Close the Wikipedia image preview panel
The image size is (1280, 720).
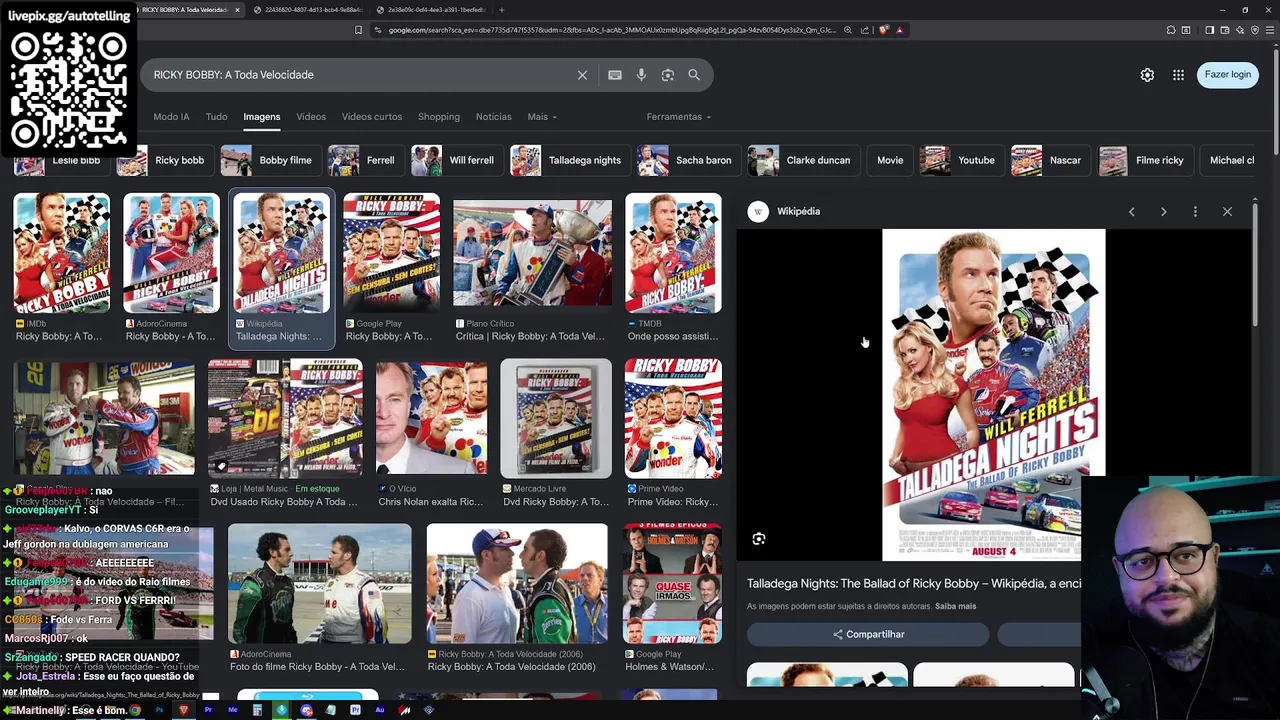(1227, 212)
